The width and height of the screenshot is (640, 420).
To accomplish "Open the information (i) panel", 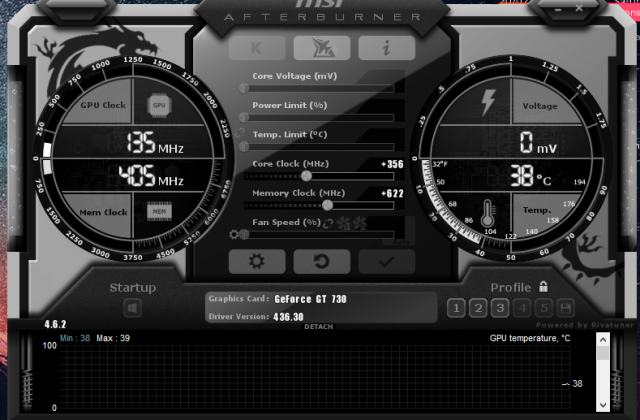I will 386,48.
